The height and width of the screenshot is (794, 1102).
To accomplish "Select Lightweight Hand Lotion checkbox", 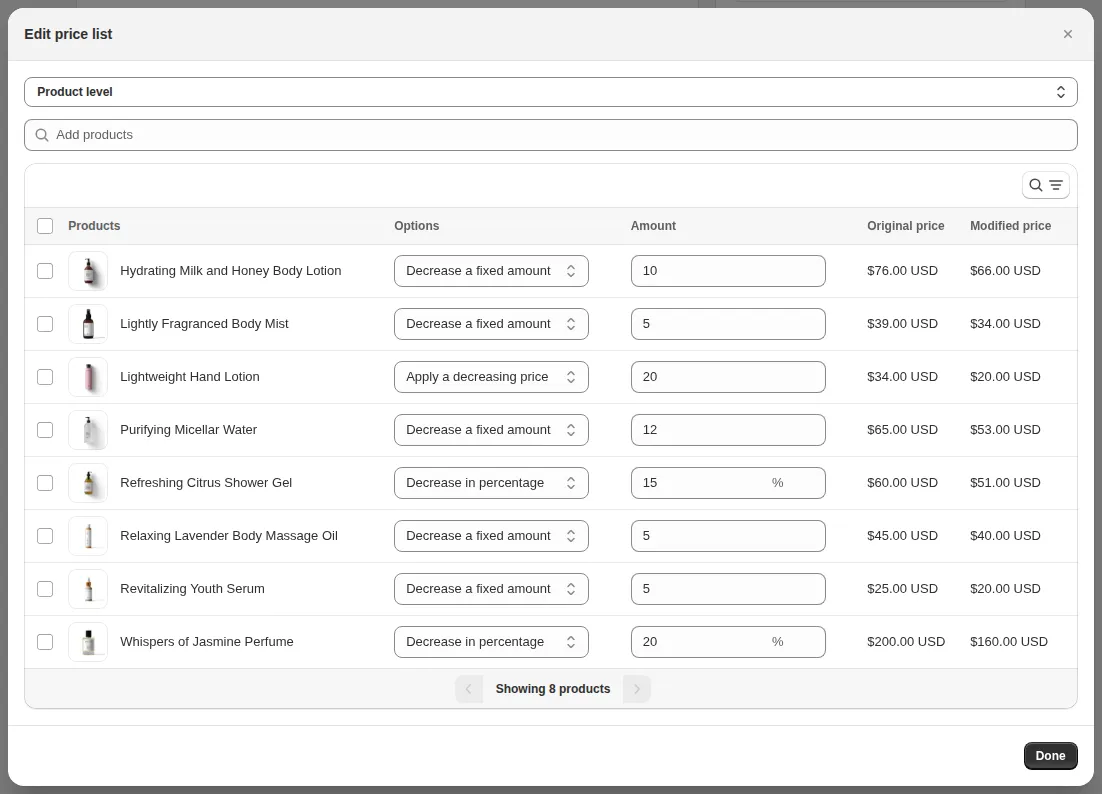I will tap(45, 377).
